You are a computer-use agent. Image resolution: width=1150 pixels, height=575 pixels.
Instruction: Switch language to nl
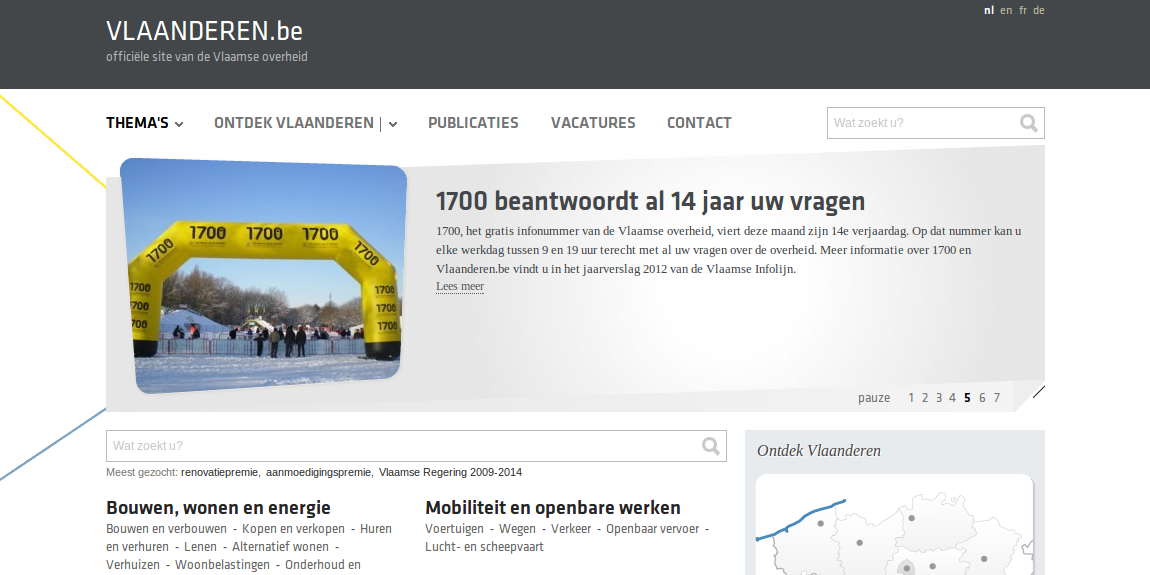point(989,10)
